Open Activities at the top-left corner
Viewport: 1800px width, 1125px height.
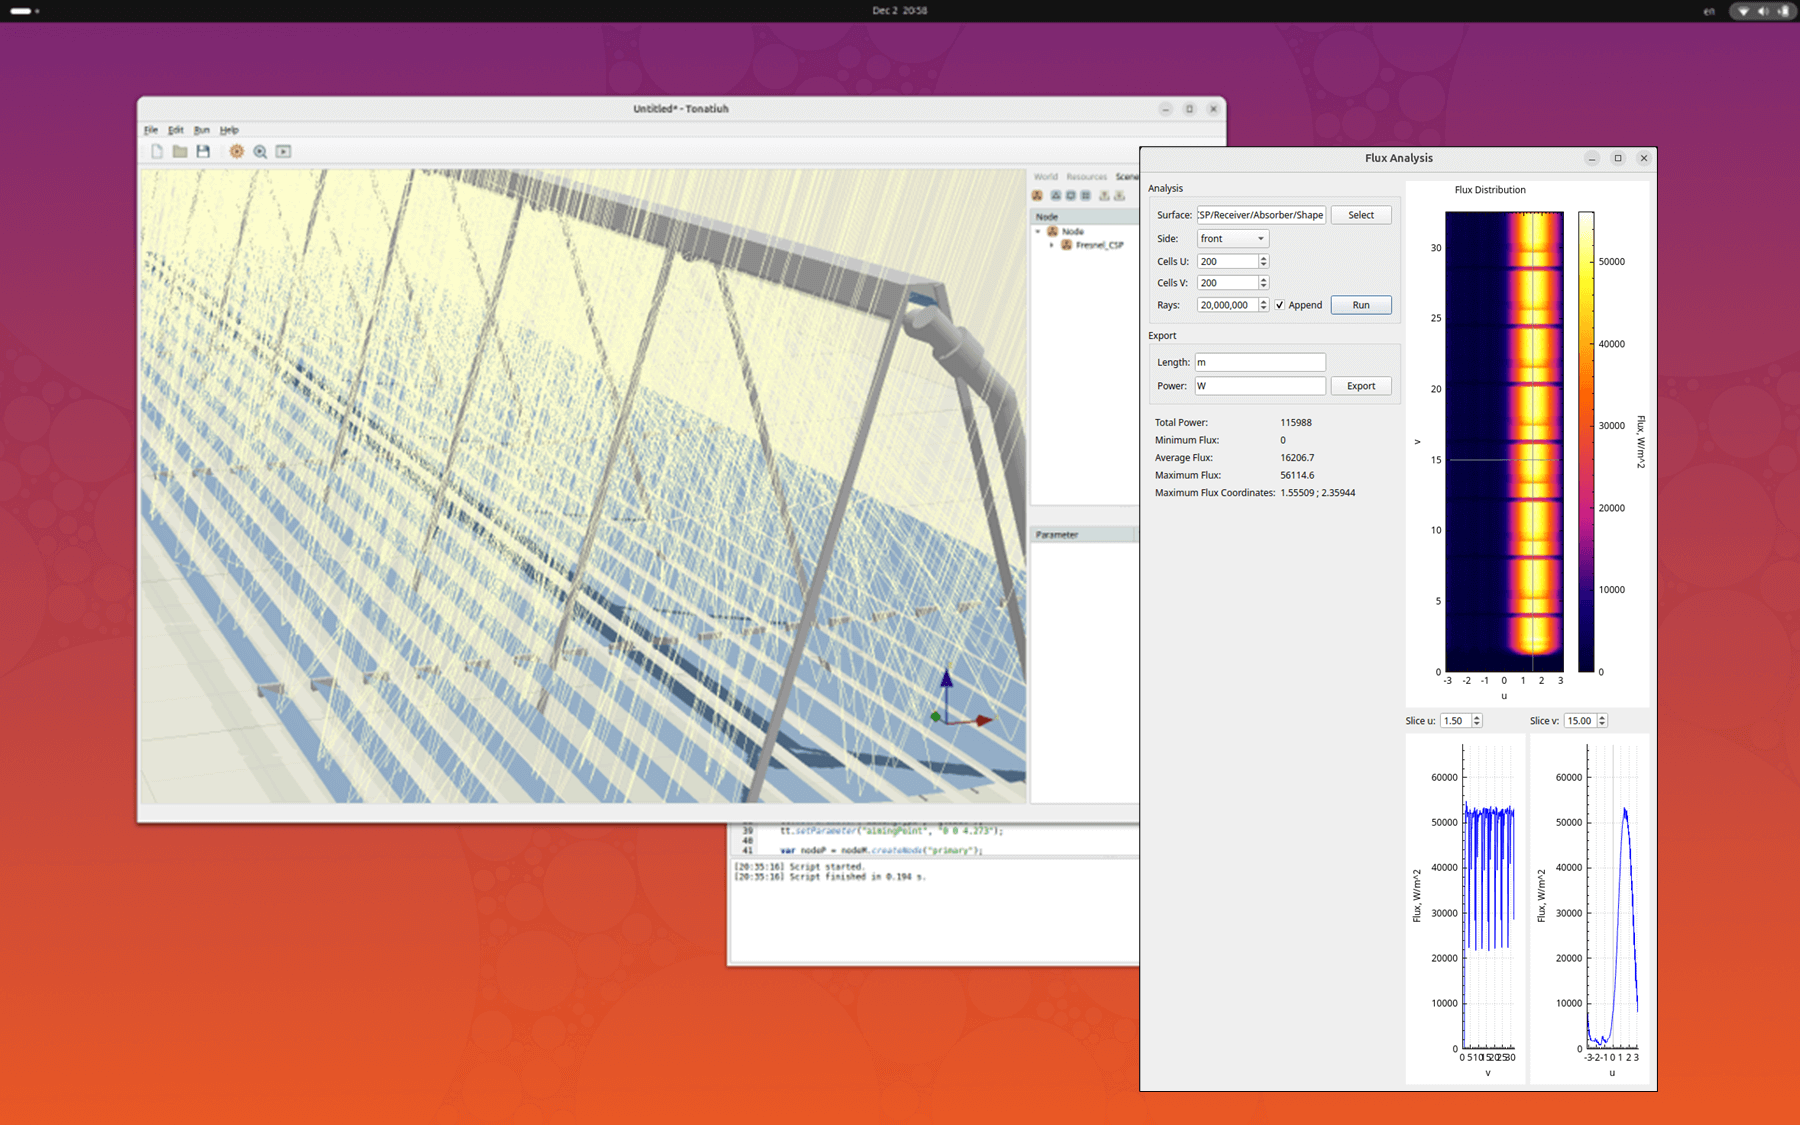click(x=24, y=11)
